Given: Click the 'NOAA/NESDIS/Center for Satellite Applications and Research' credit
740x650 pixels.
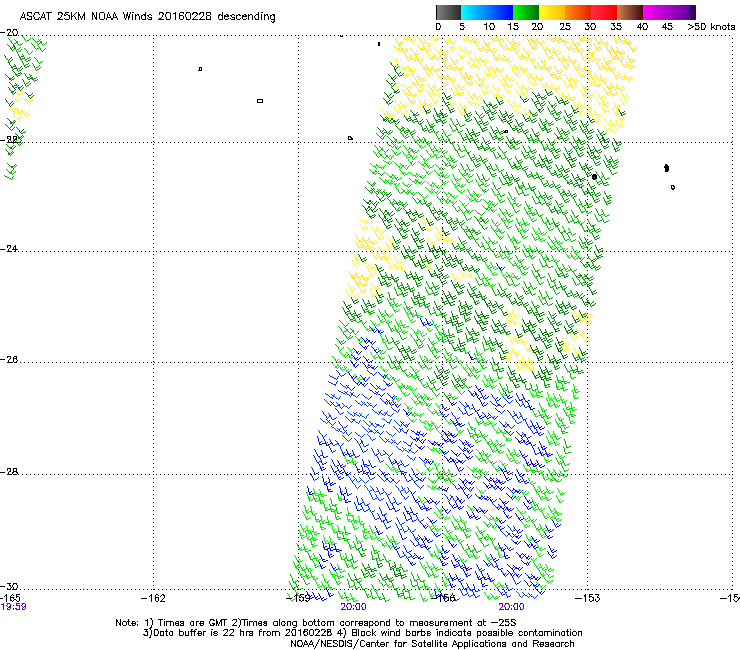Looking at the screenshot, I should click(x=432, y=643).
